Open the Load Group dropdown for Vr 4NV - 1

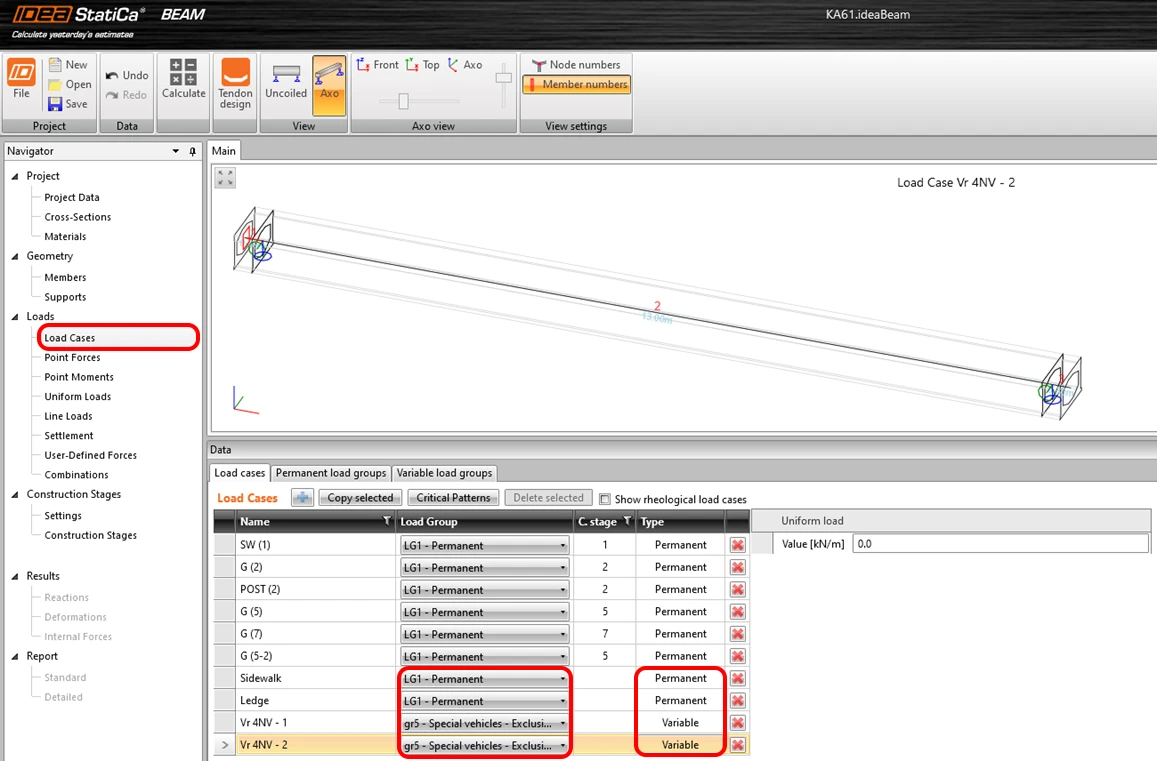click(x=562, y=723)
